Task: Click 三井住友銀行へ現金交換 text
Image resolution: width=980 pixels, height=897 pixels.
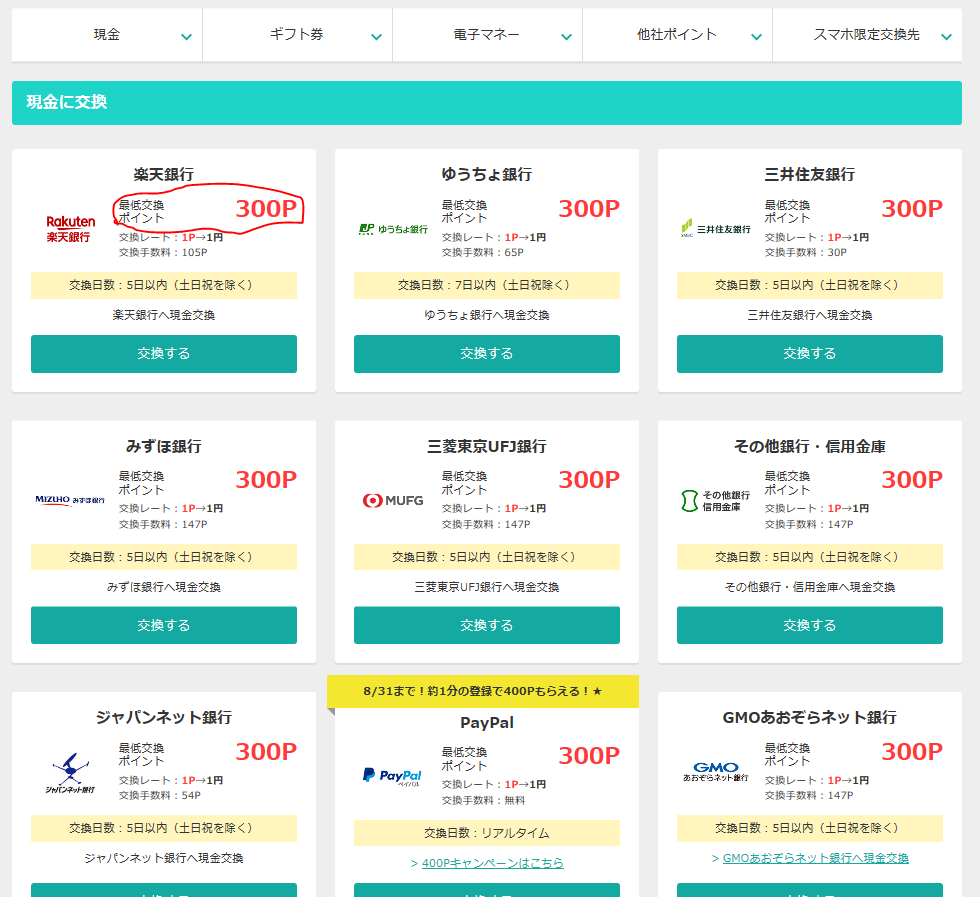Action: pyautogui.click(x=810, y=315)
